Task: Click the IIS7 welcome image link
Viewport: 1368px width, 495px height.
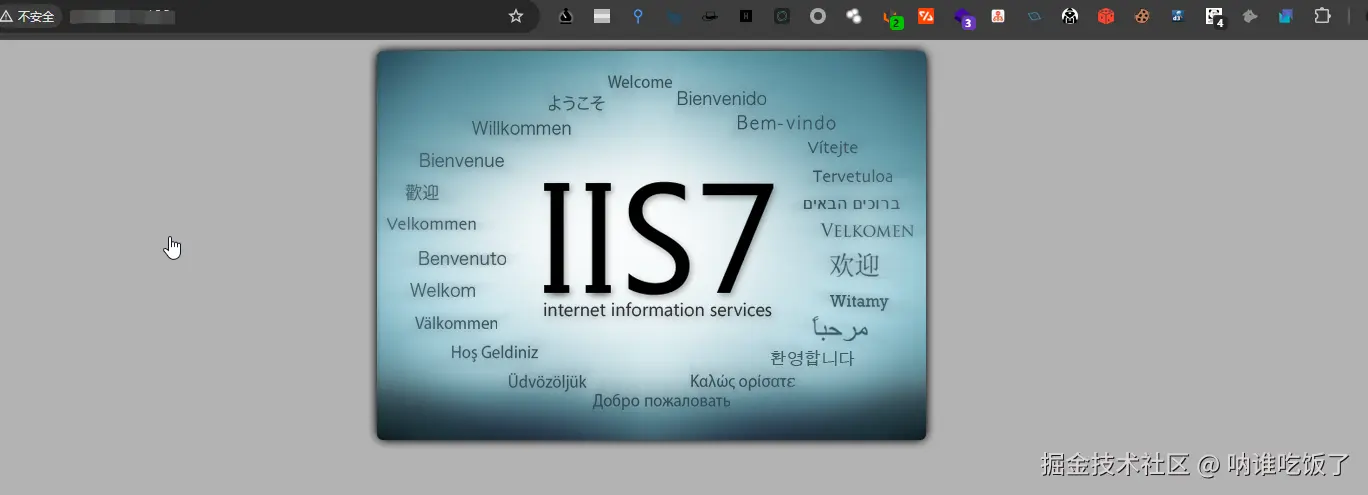Action: point(652,246)
